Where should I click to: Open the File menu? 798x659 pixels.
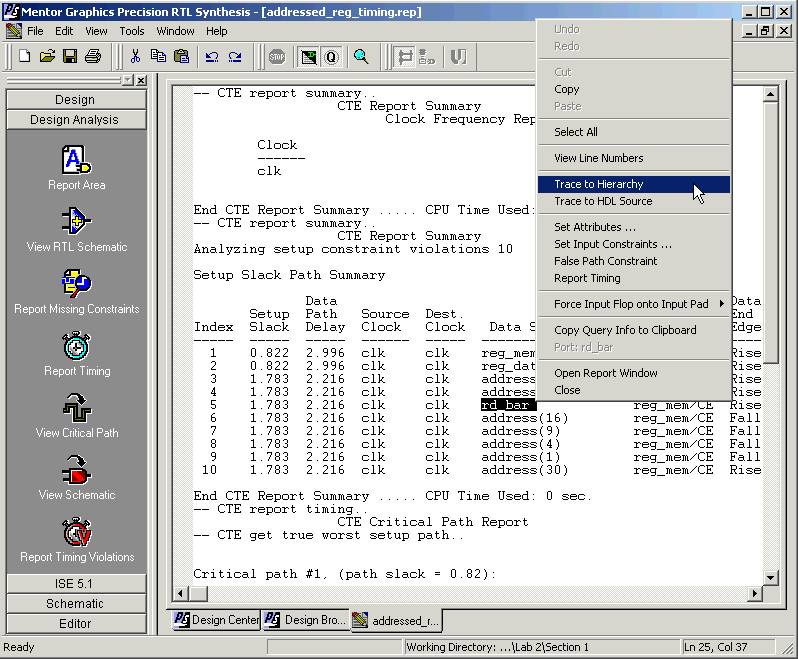pos(35,31)
